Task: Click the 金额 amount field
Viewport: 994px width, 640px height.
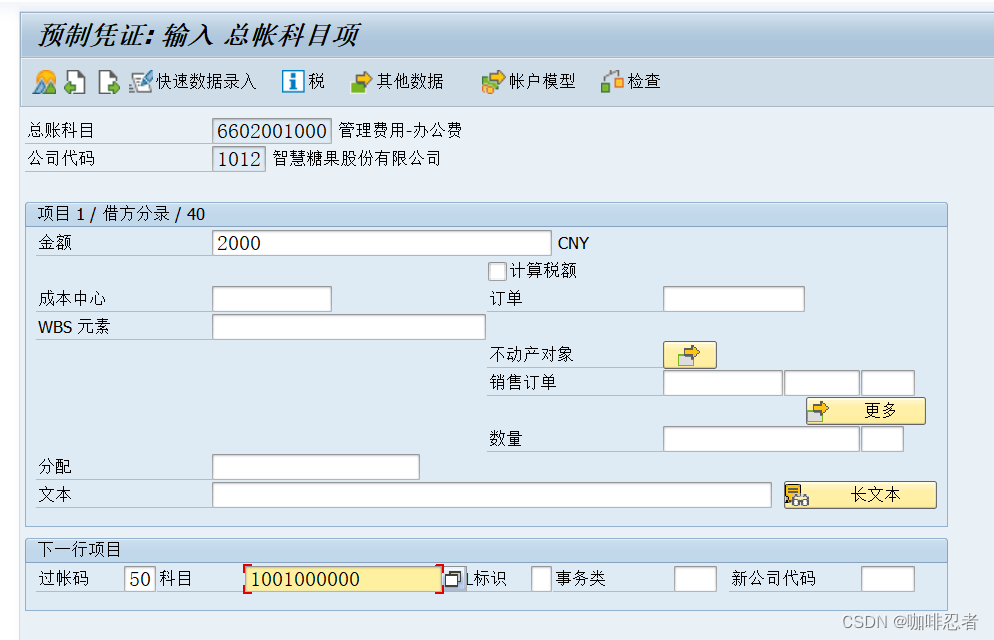Action: pyautogui.click(x=382, y=243)
